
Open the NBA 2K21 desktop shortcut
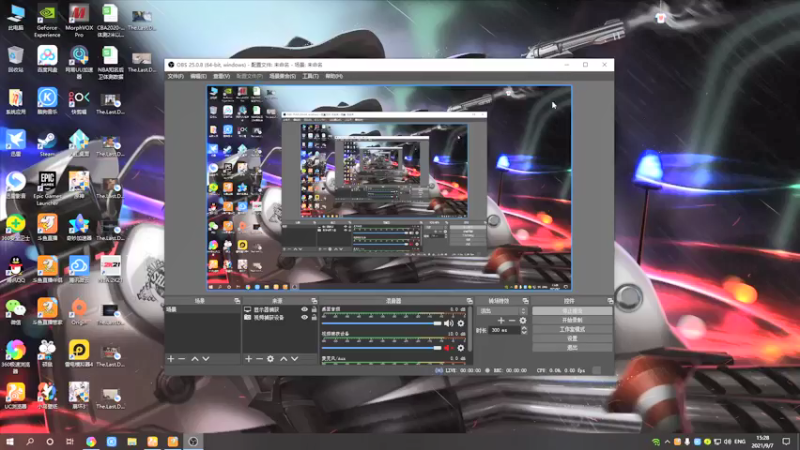(110, 269)
